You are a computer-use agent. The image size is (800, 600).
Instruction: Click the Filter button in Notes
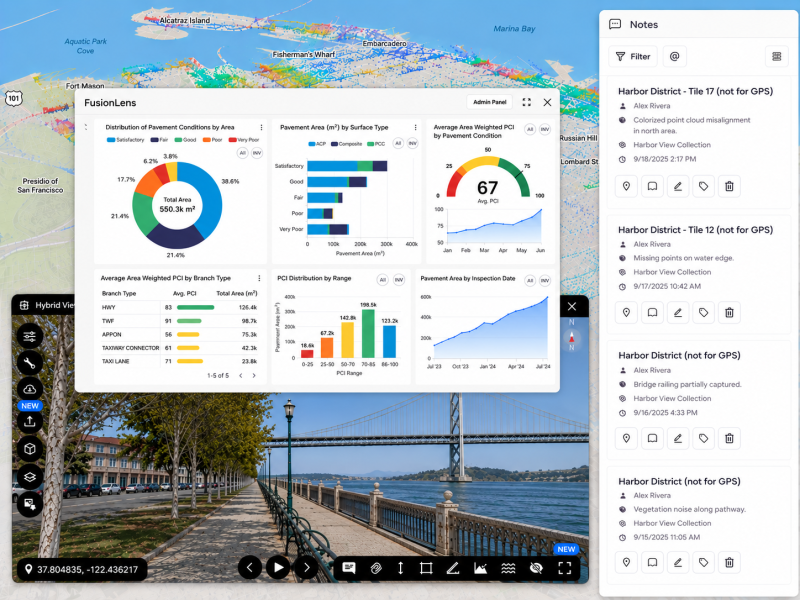pyautogui.click(x=633, y=57)
